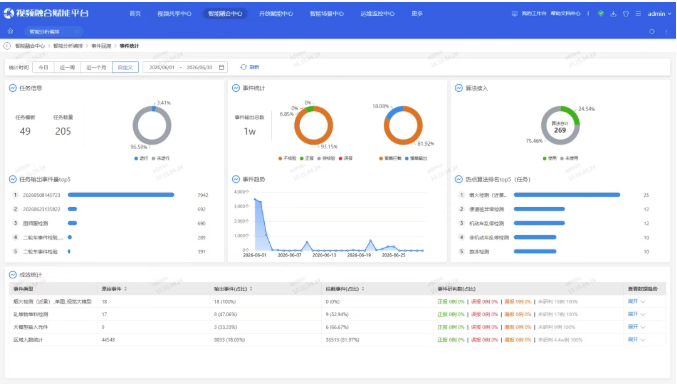Toggle green 正报 legend in 事件统计
This screenshot has width=677, height=384.
coord(307,159)
